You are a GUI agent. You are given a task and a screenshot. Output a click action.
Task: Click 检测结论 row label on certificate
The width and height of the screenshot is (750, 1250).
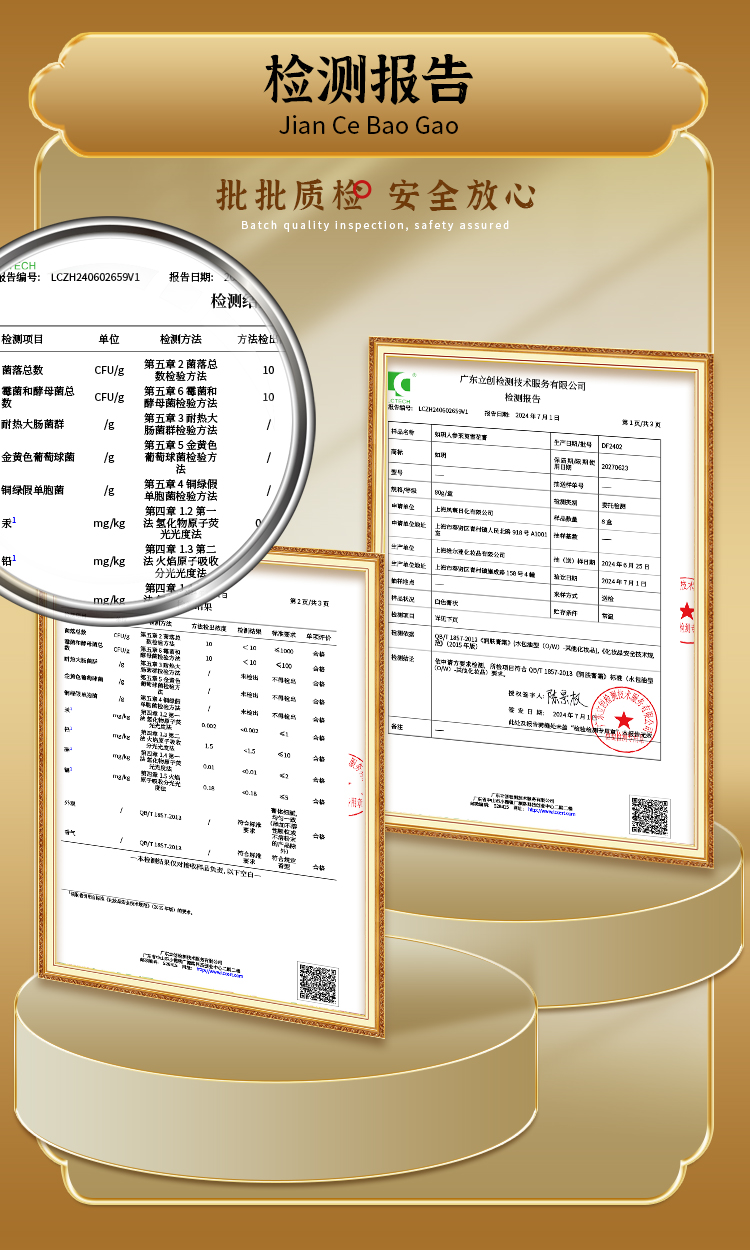coord(402,660)
